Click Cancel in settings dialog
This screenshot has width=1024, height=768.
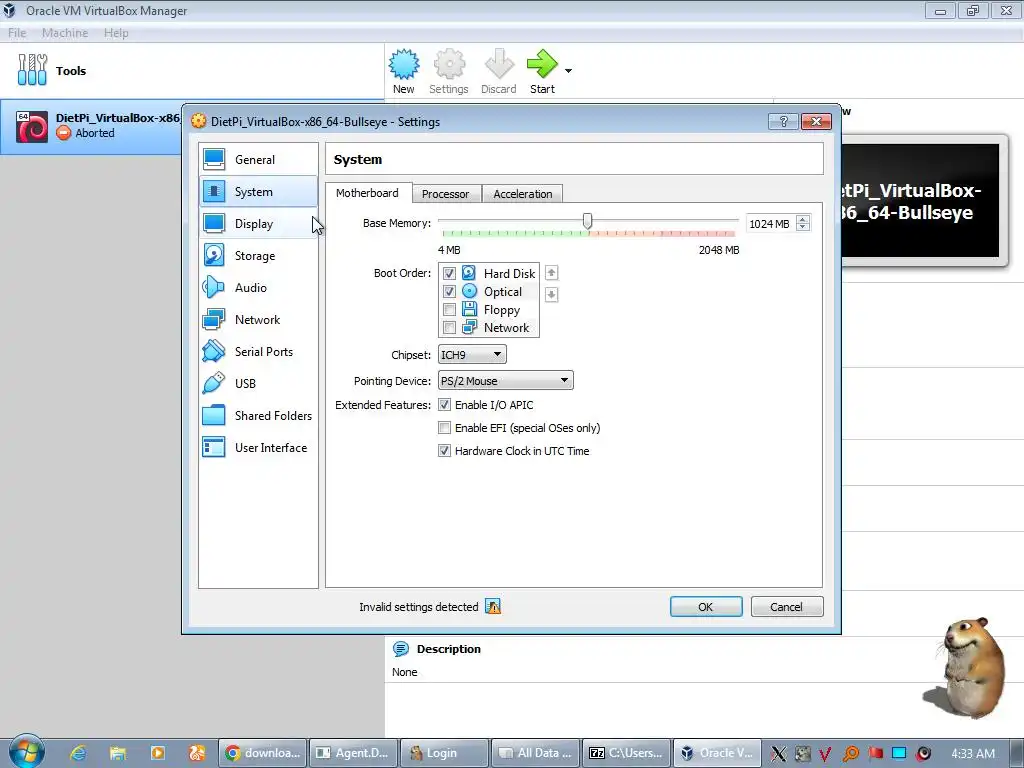787,607
